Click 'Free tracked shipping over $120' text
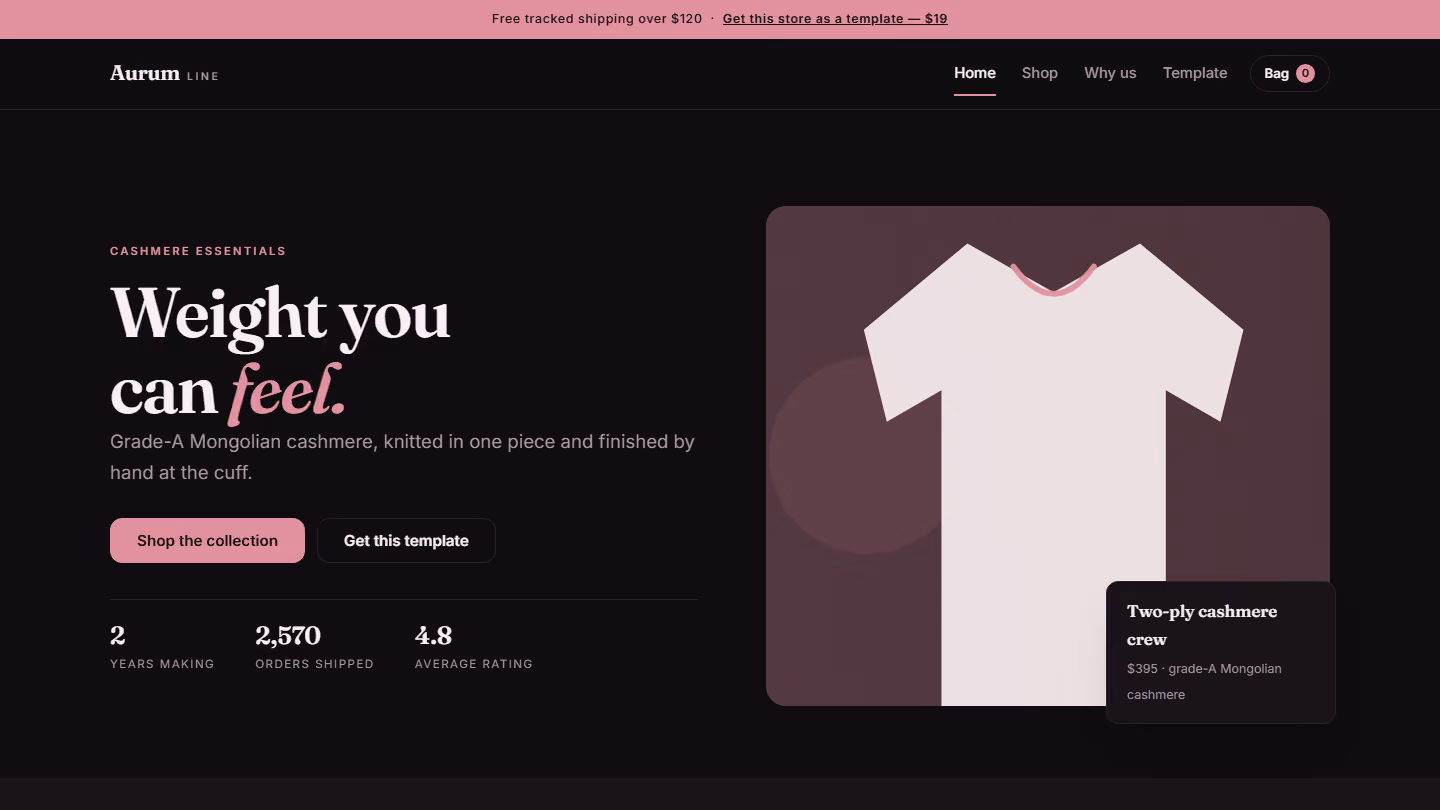This screenshot has height=810, width=1440. click(597, 19)
